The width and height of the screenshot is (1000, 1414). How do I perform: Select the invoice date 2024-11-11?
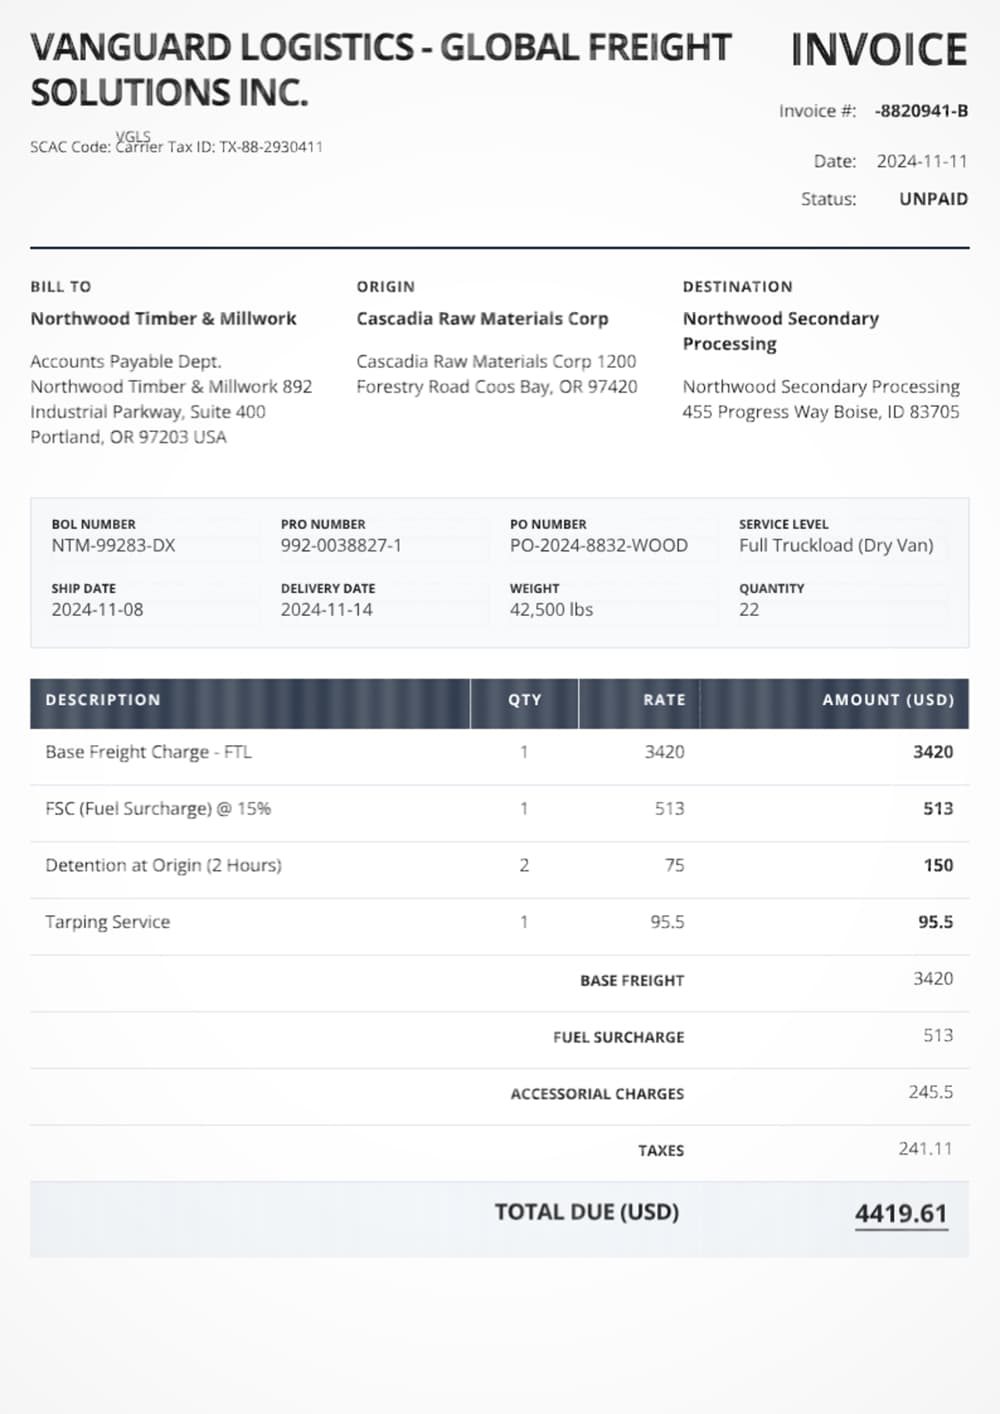(921, 161)
